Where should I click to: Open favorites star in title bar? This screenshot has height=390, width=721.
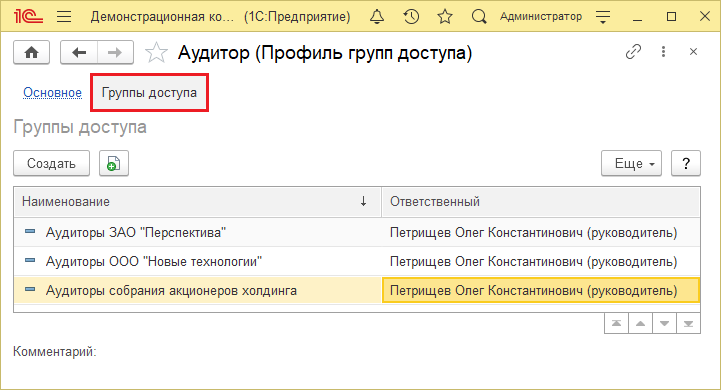(445, 17)
